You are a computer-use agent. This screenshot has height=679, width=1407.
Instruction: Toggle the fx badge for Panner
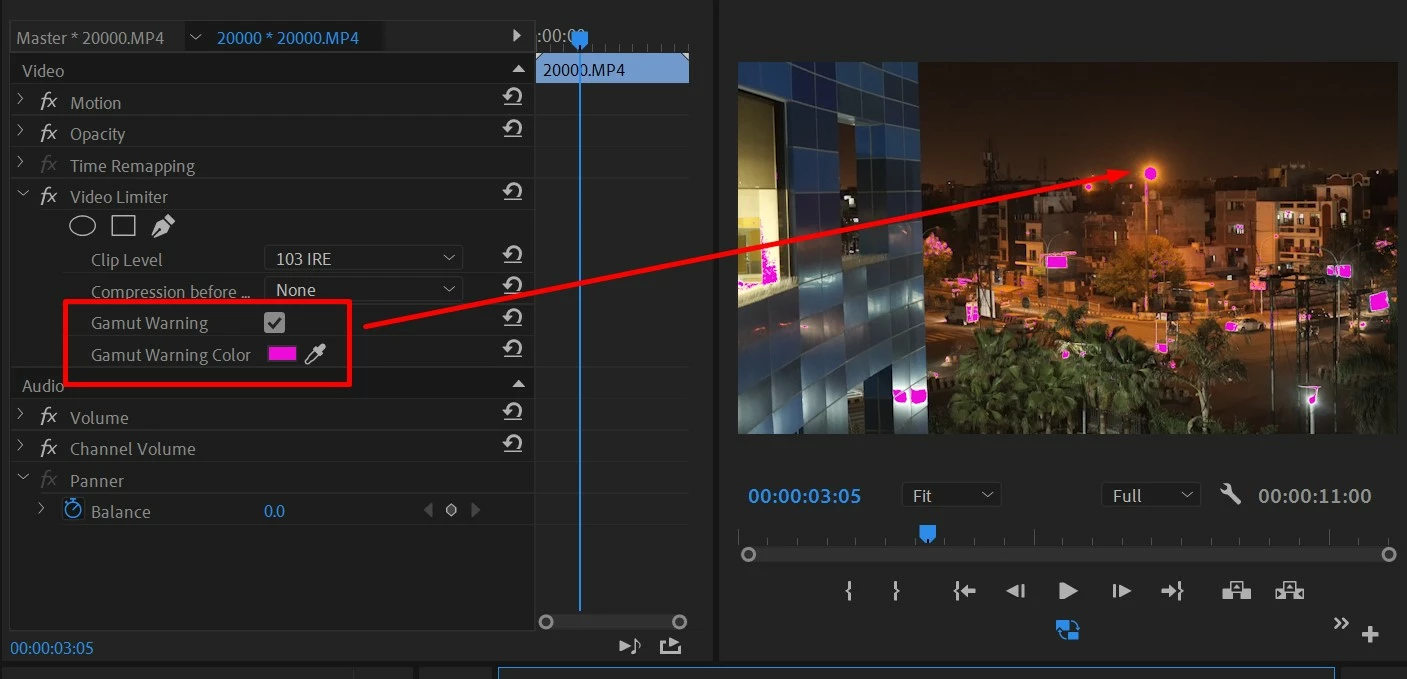(48, 480)
